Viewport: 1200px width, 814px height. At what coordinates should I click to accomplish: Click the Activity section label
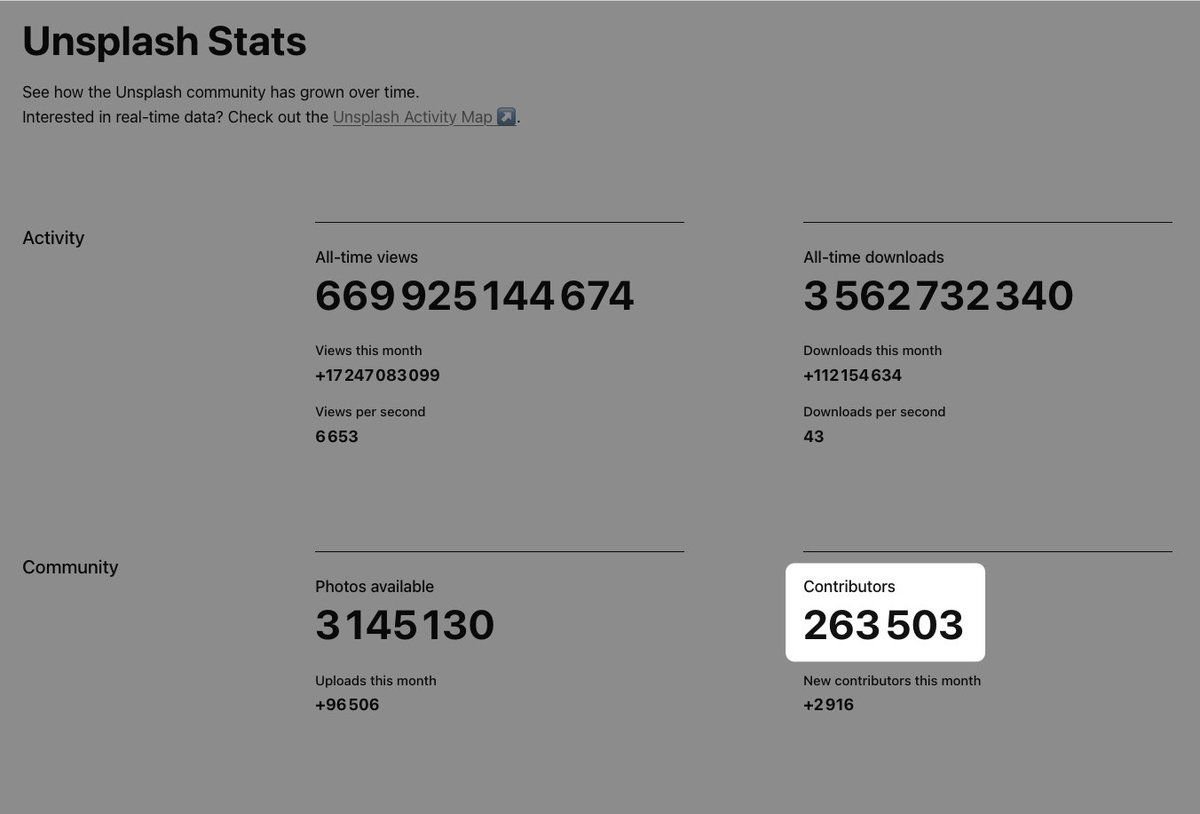[53, 238]
